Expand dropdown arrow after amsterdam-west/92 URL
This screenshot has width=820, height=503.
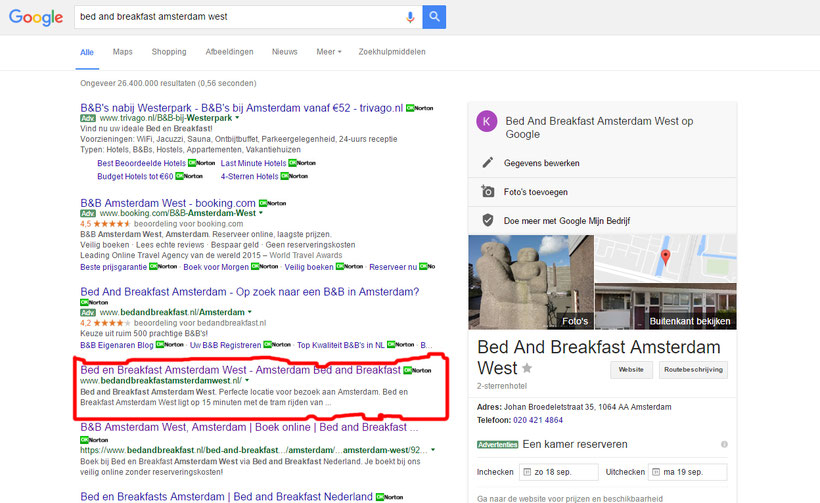[x=433, y=450]
